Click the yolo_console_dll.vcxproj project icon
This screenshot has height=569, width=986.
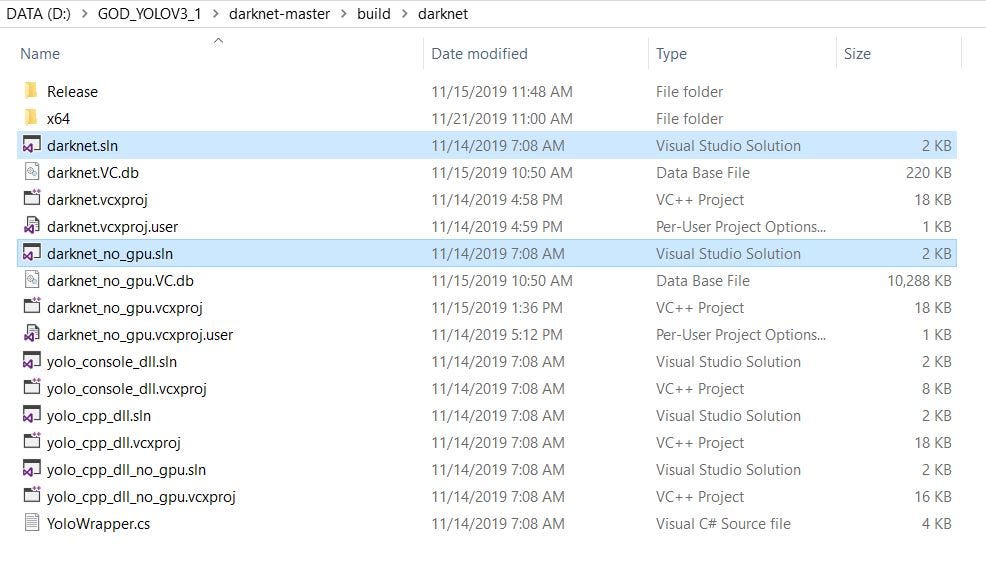point(31,388)
